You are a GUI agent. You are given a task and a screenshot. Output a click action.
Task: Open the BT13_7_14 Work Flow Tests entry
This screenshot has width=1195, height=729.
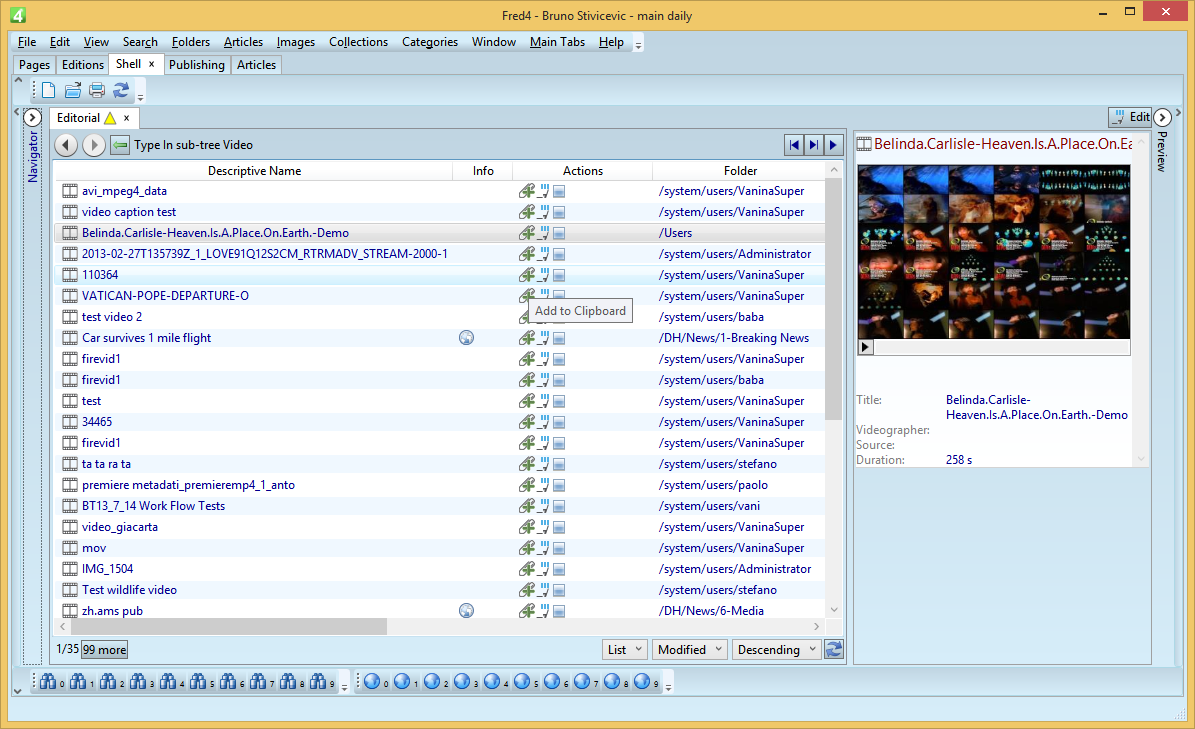click(153, 506)
